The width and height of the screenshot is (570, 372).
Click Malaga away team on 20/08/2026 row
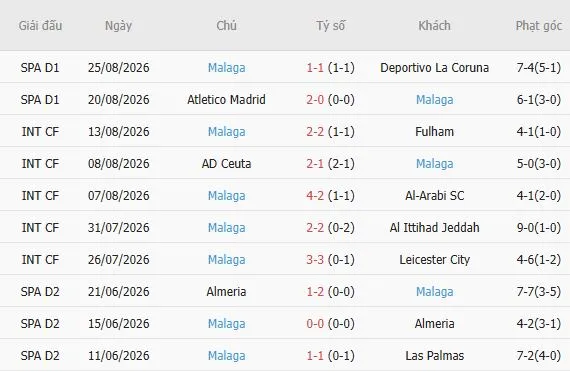coord(434,100)
